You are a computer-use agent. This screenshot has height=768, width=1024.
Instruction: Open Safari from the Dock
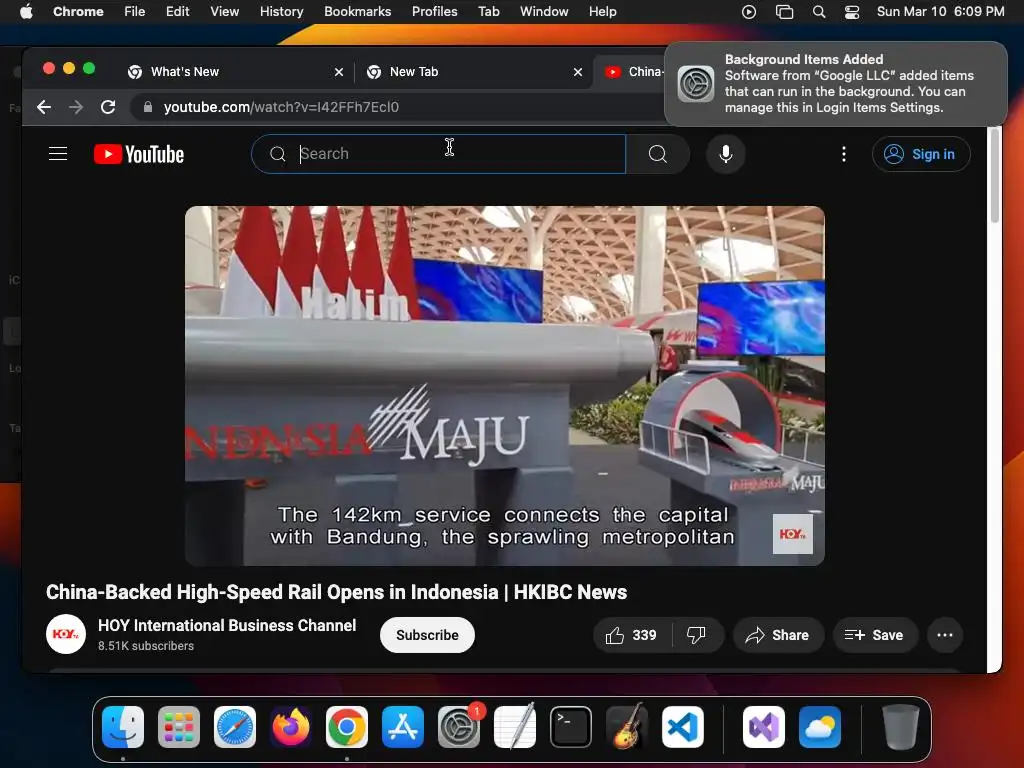coord(235,727)
